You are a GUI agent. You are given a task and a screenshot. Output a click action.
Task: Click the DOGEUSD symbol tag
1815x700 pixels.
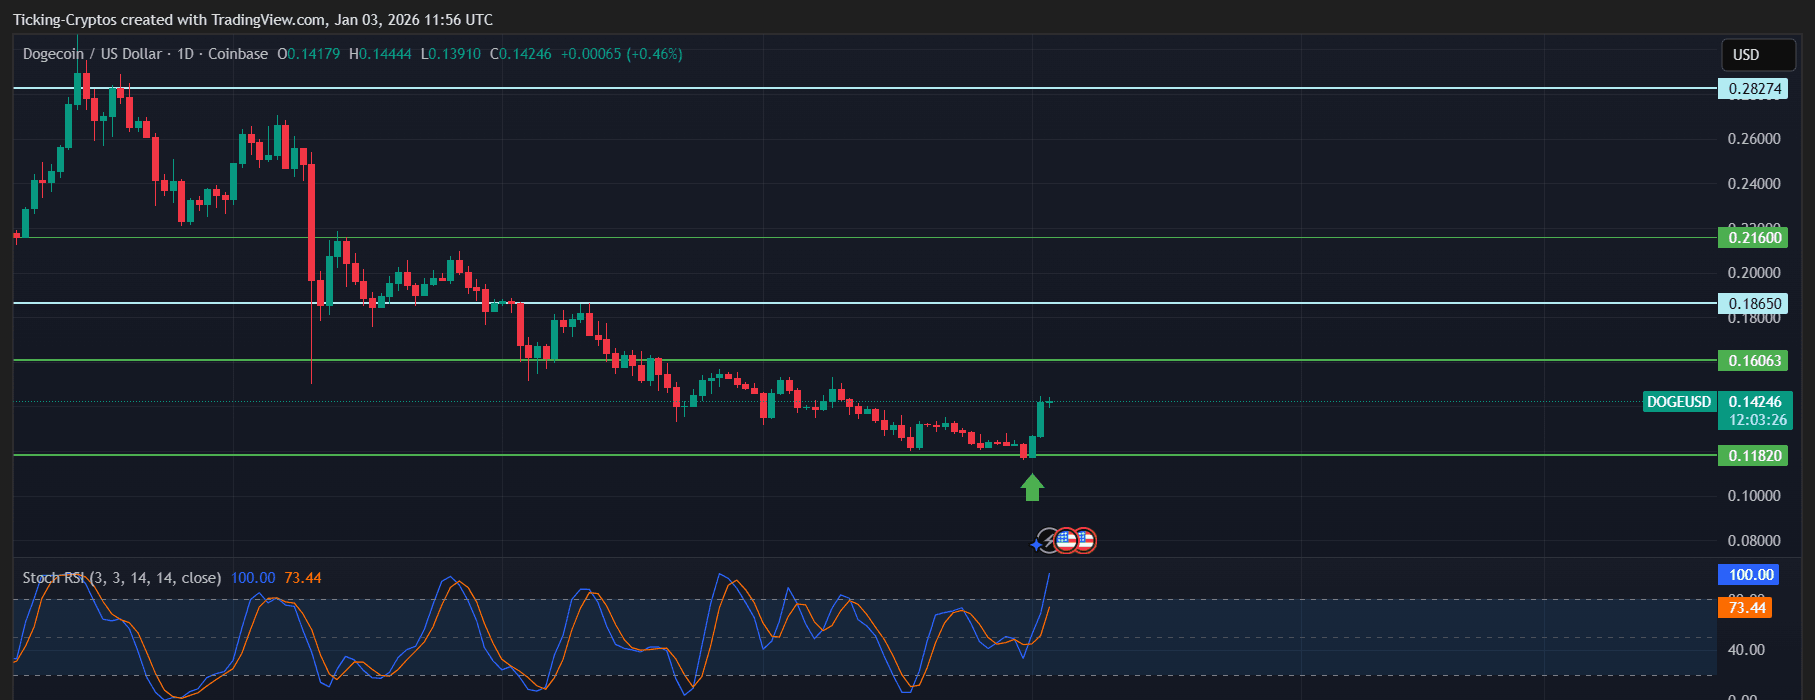(x=1680, y=402)
